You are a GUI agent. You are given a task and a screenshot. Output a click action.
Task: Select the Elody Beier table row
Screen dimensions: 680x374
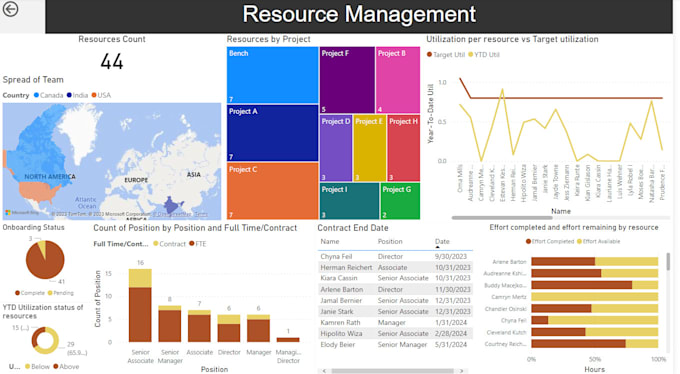pyautogui.click(x=395, y=344)
